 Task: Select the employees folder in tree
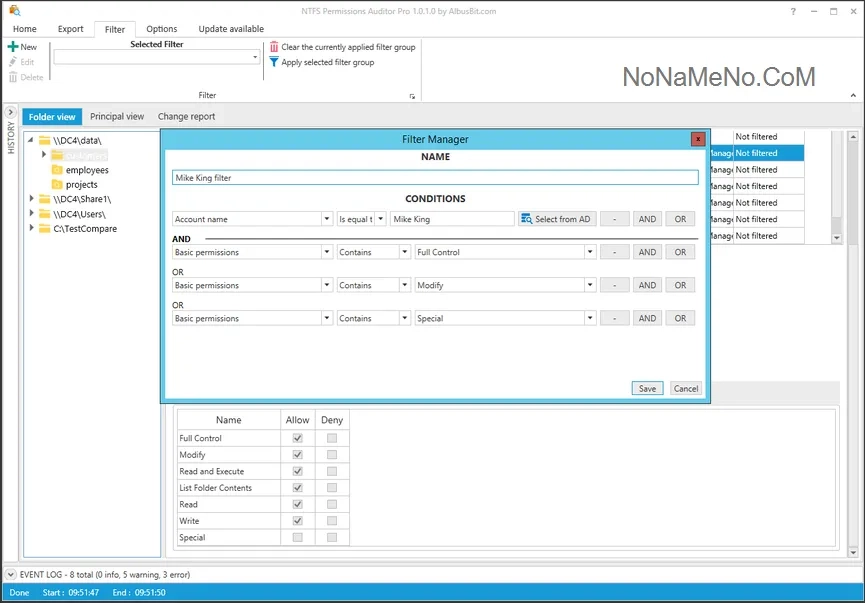point(86,170)
